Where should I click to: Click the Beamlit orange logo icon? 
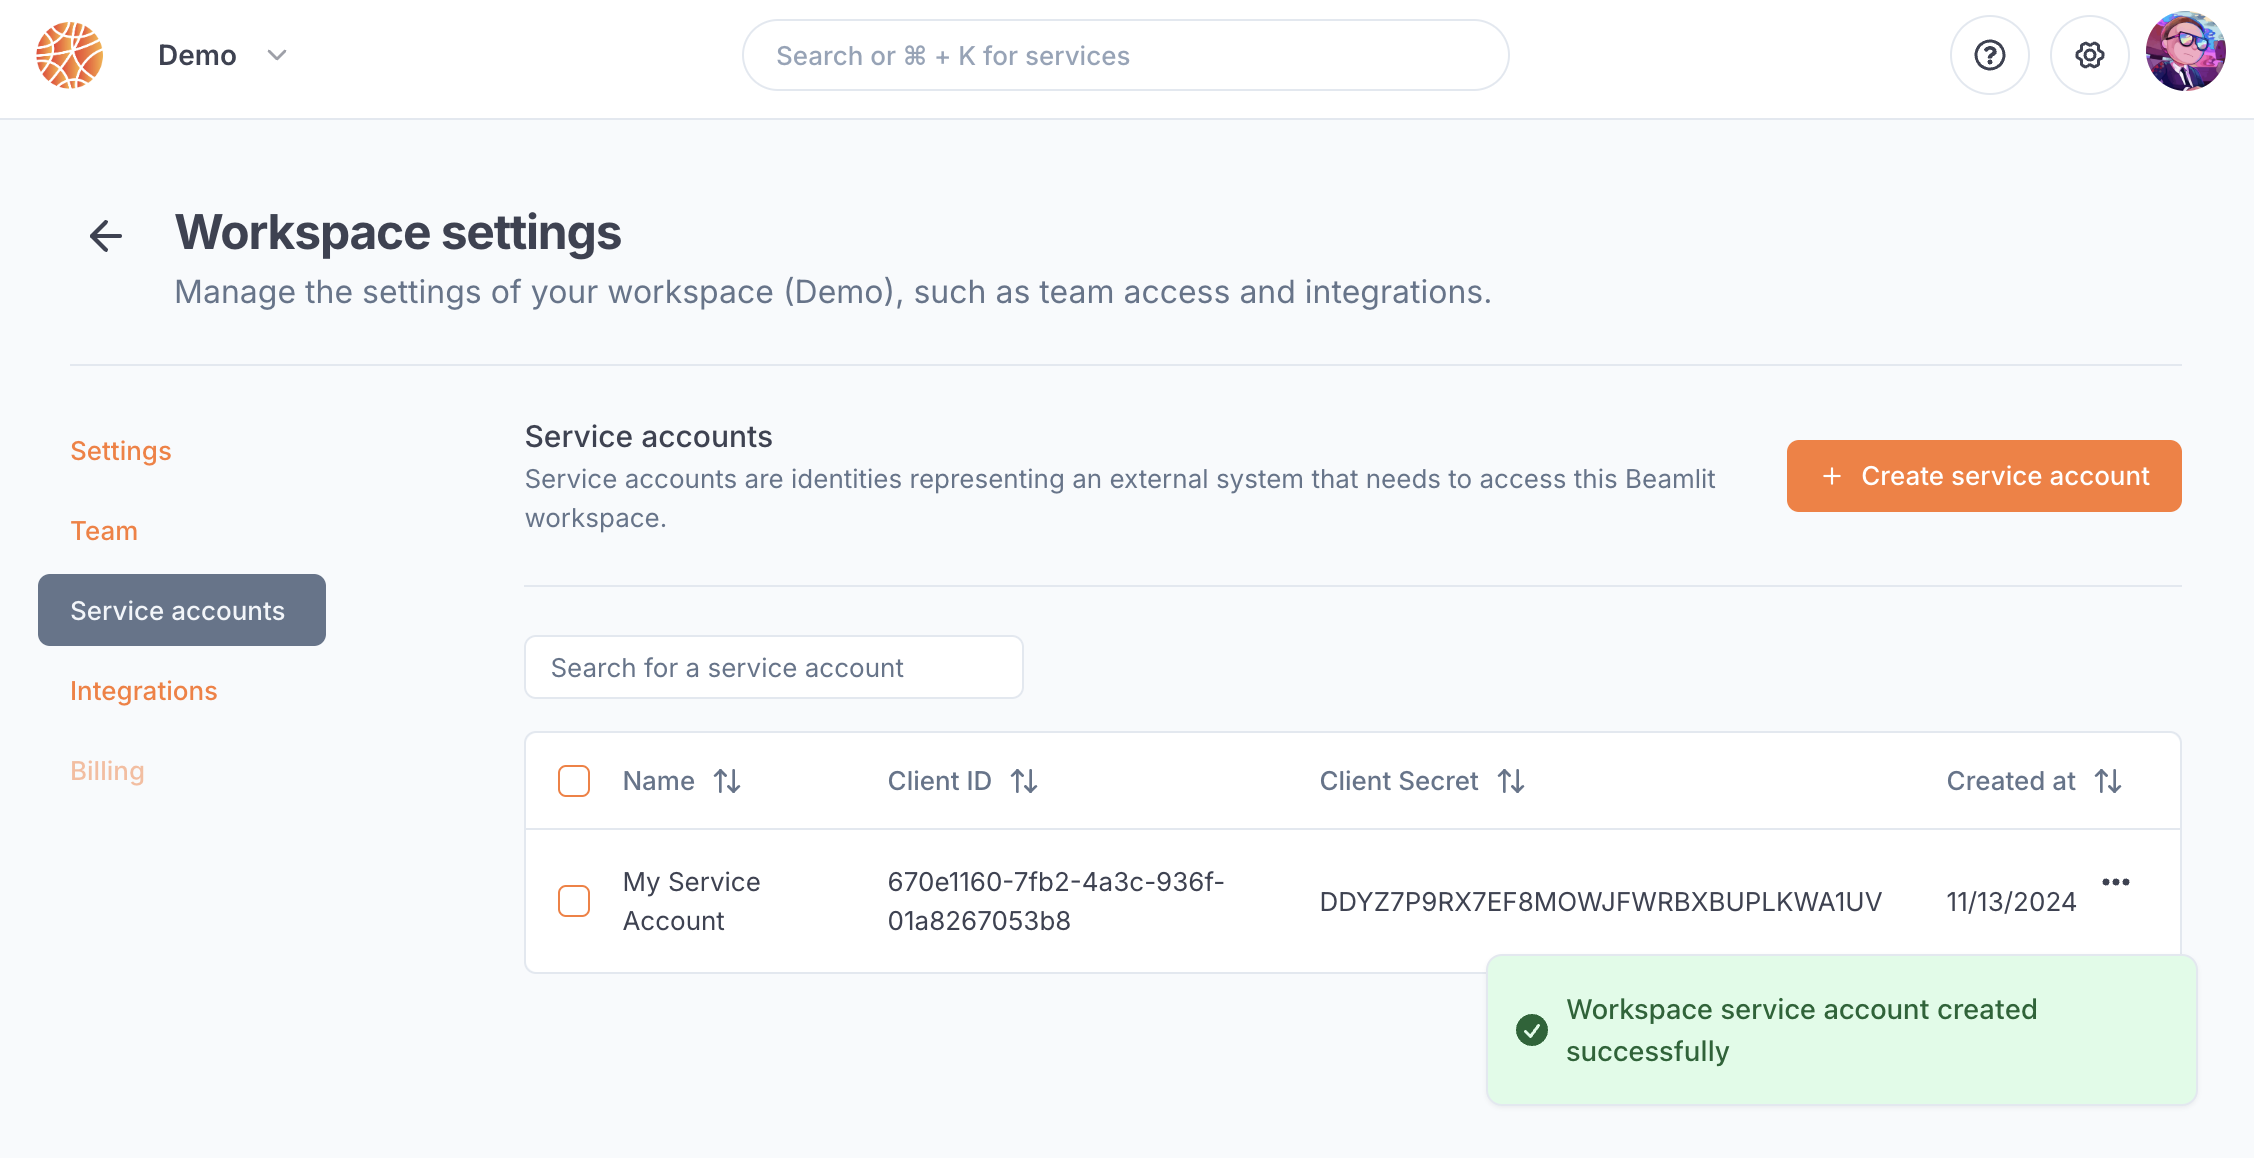coord(70,55)
